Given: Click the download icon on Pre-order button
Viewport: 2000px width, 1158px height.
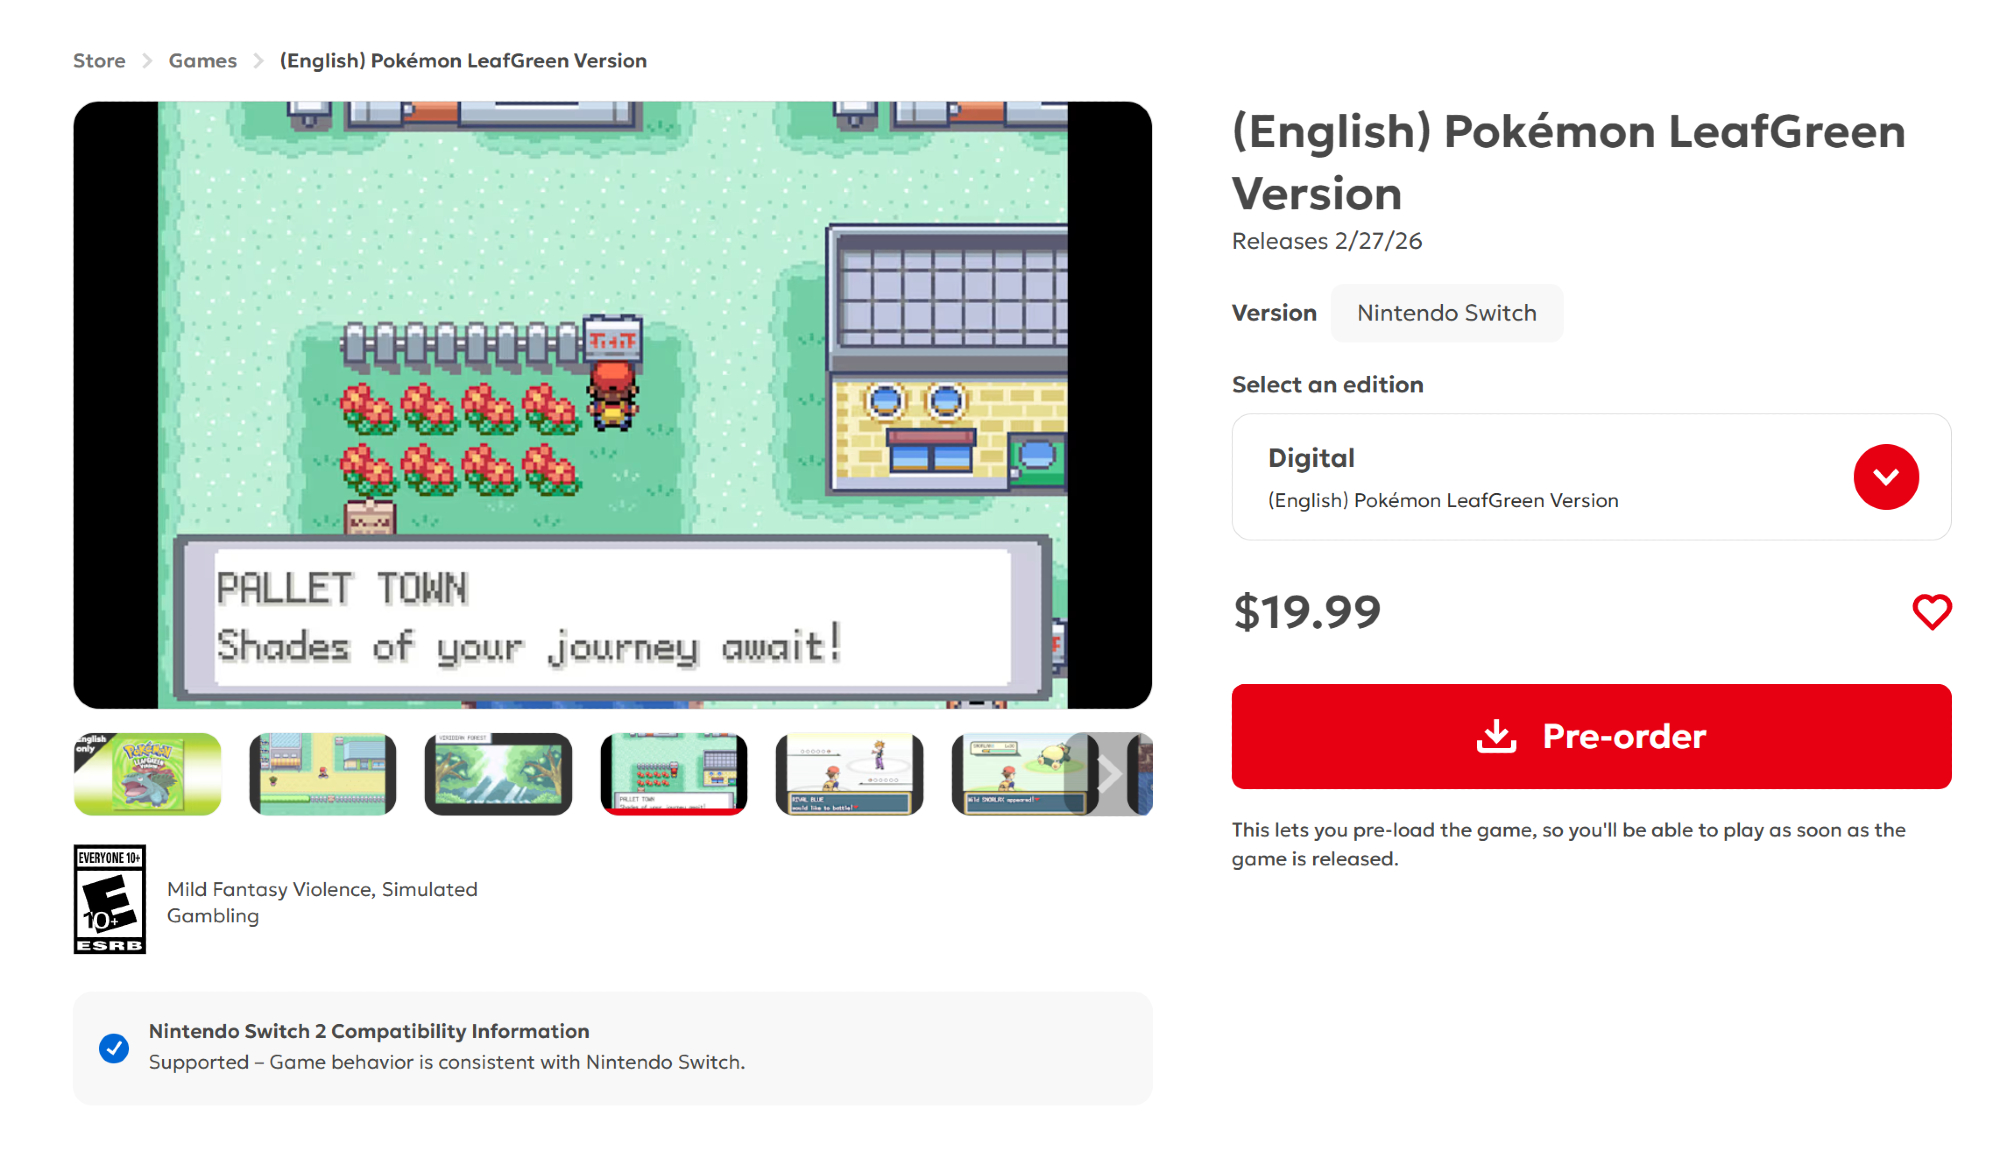Looking at the screenshot, I should [1496, 736].
